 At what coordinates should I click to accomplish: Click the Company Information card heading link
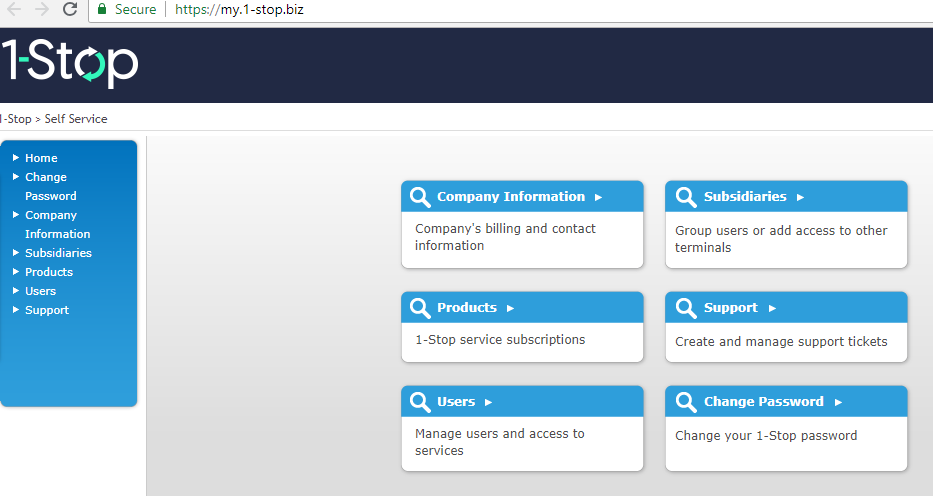[x=510, y=197]
